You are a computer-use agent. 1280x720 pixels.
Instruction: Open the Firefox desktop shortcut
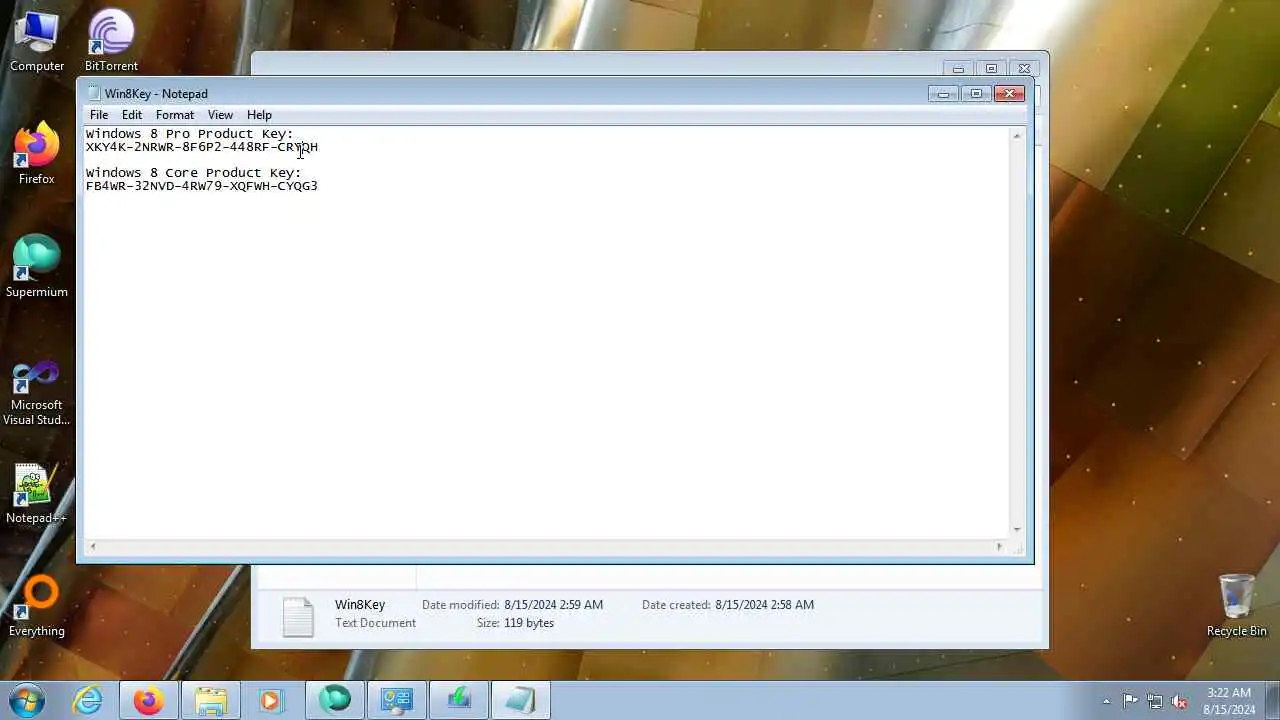coord(37,154)
